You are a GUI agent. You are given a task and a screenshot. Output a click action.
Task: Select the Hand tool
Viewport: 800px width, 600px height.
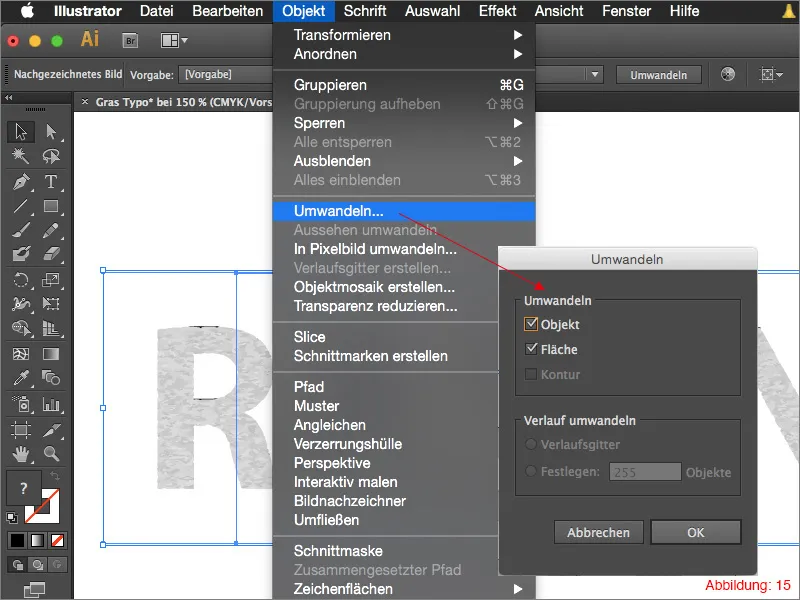pyautogui.click(x=21, y=454)
